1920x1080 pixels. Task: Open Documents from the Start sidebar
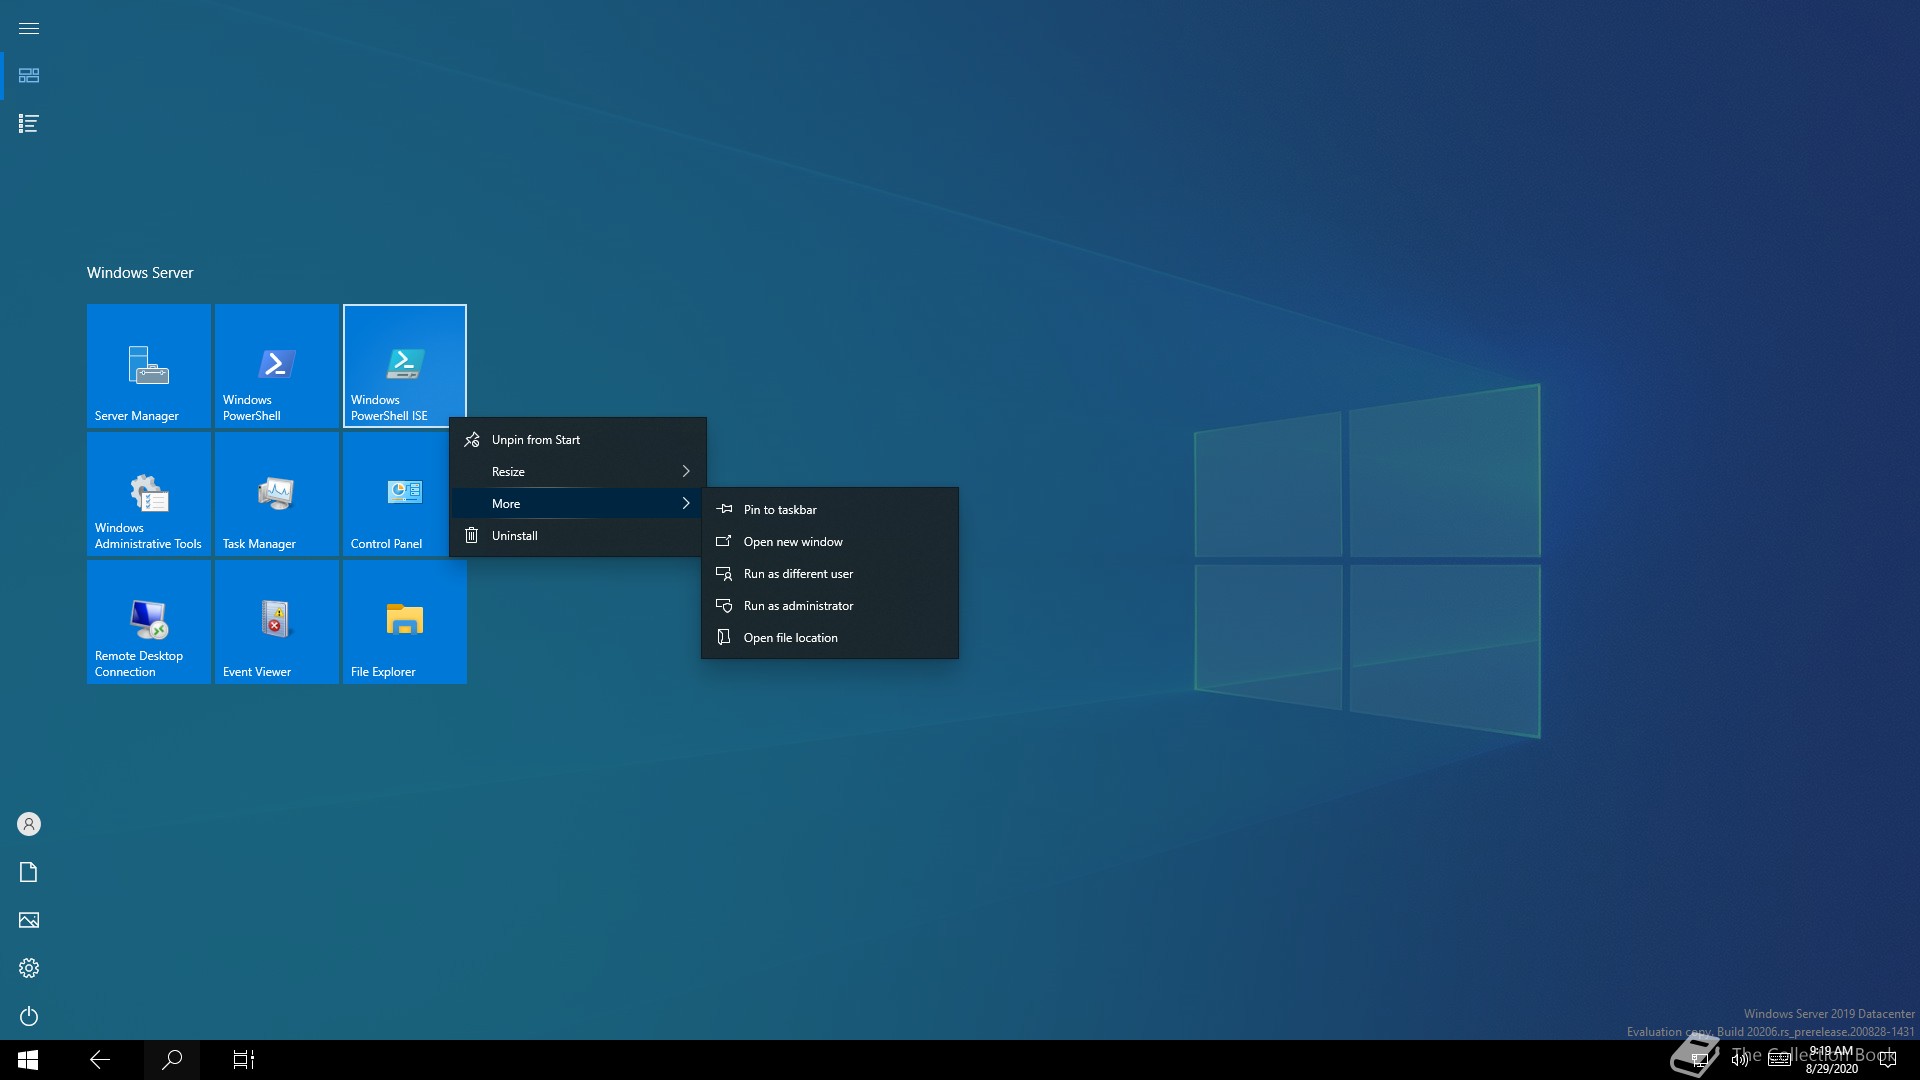pos(29,872)
